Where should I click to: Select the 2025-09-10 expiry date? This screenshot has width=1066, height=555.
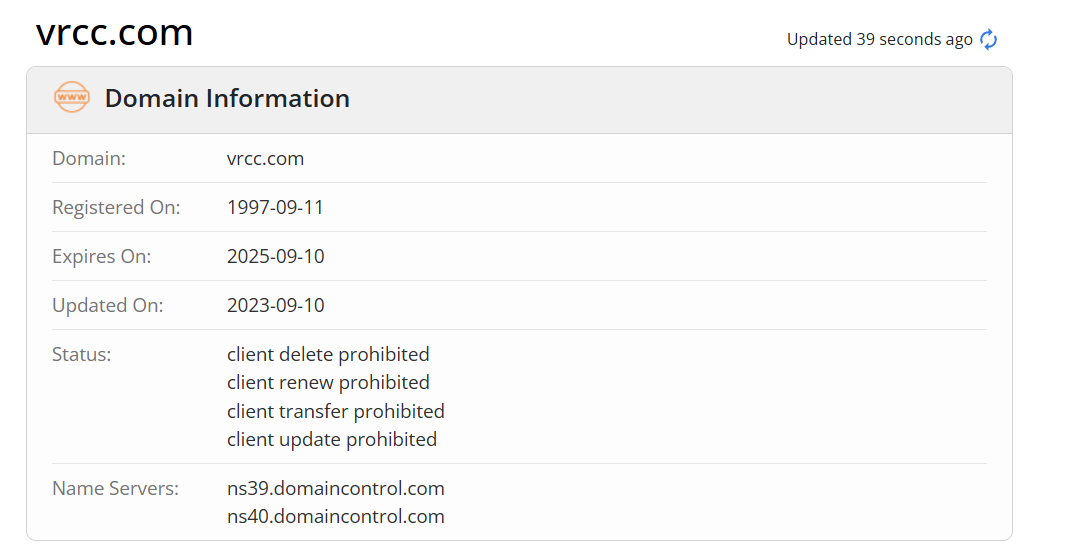(x=275, y=256)
